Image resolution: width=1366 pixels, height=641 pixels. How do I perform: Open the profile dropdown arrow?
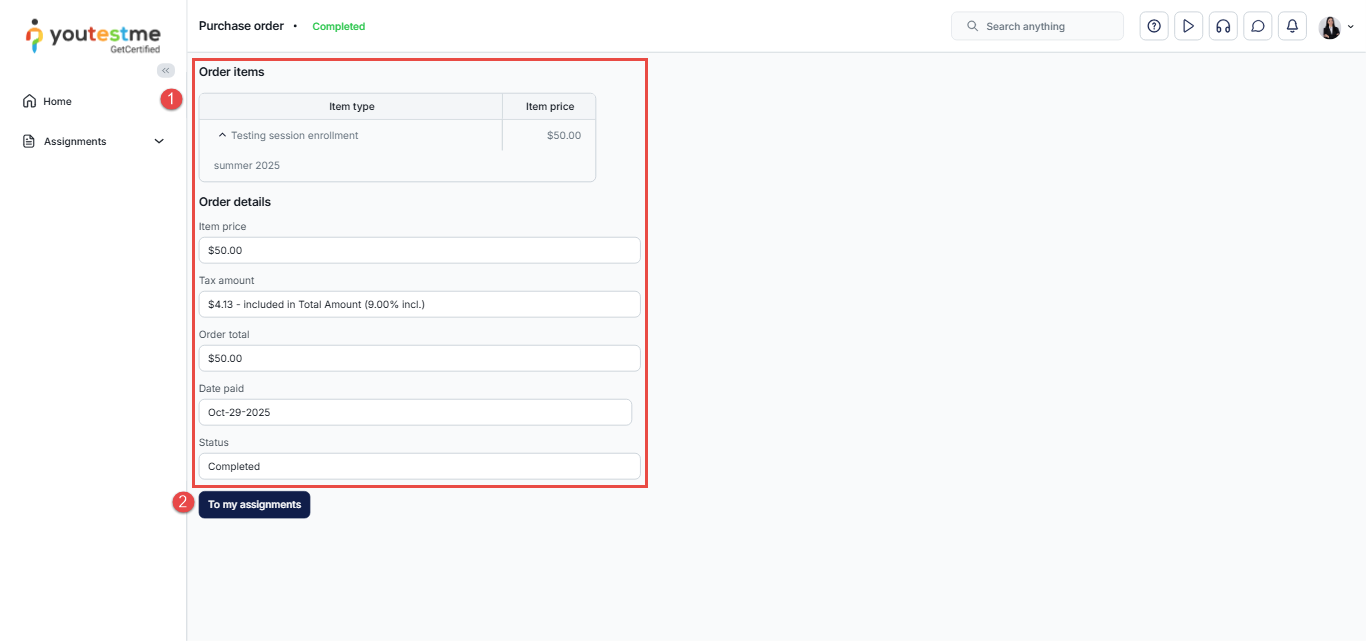pyautogui.click(x=1351, y=27)
